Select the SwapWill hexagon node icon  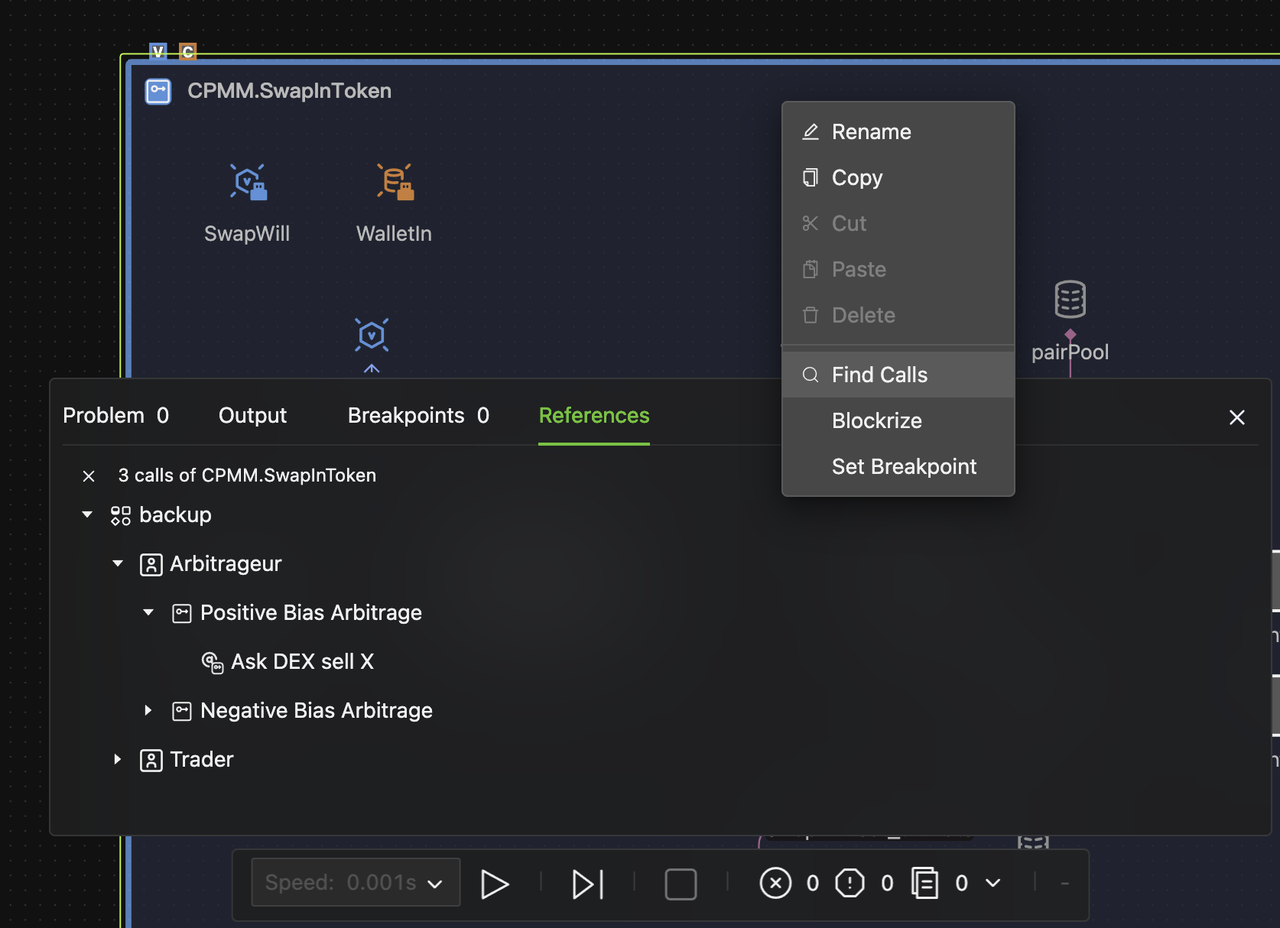point(247,181)
